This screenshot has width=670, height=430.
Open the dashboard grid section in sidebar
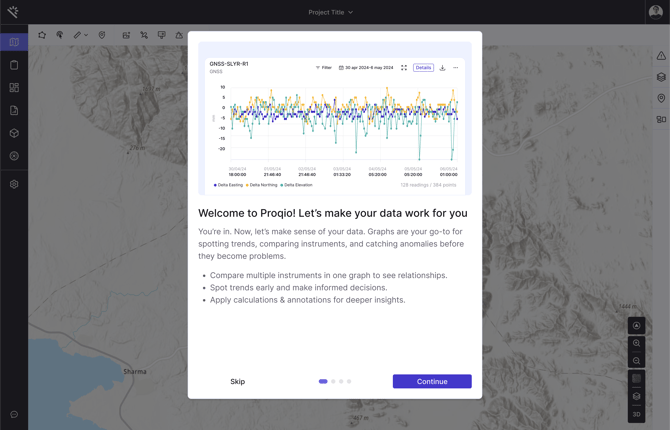(x=14, y=88)
